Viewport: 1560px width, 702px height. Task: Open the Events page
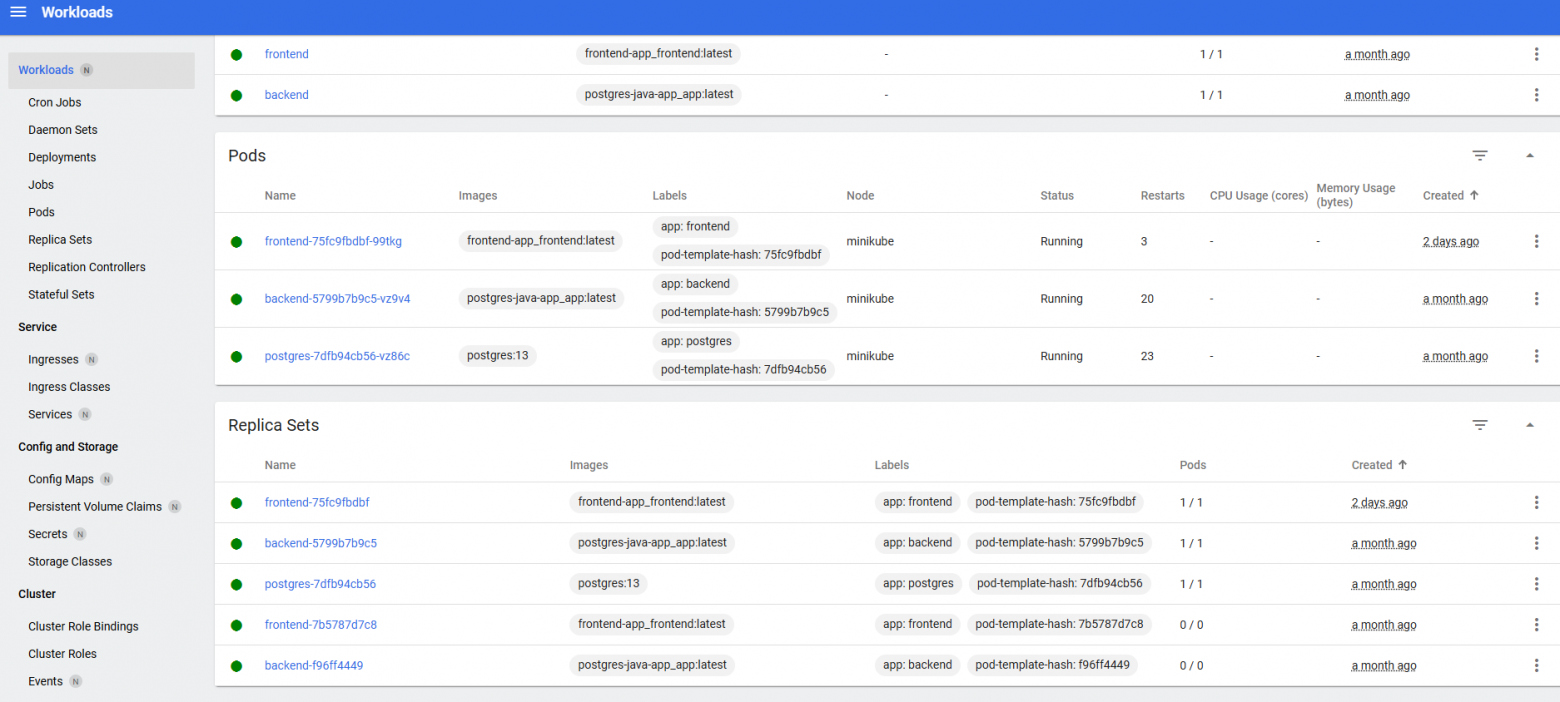pos(45,681)
